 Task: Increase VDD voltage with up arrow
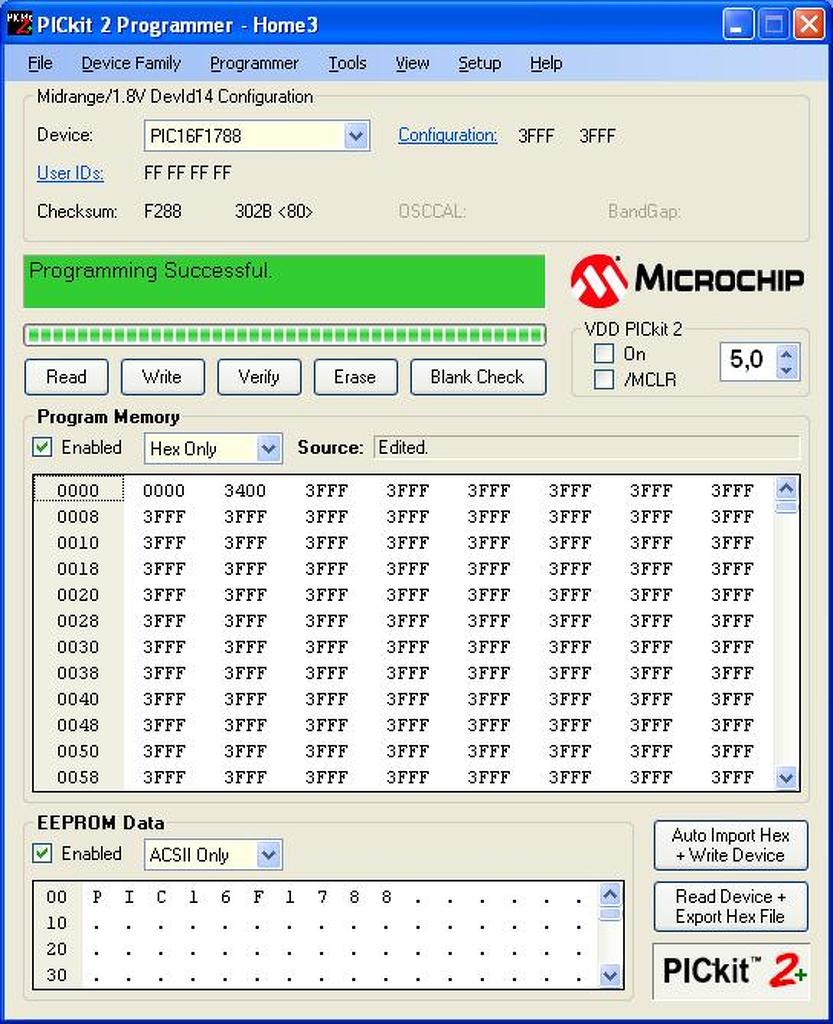pyautogui.click(x=786, y=354)
